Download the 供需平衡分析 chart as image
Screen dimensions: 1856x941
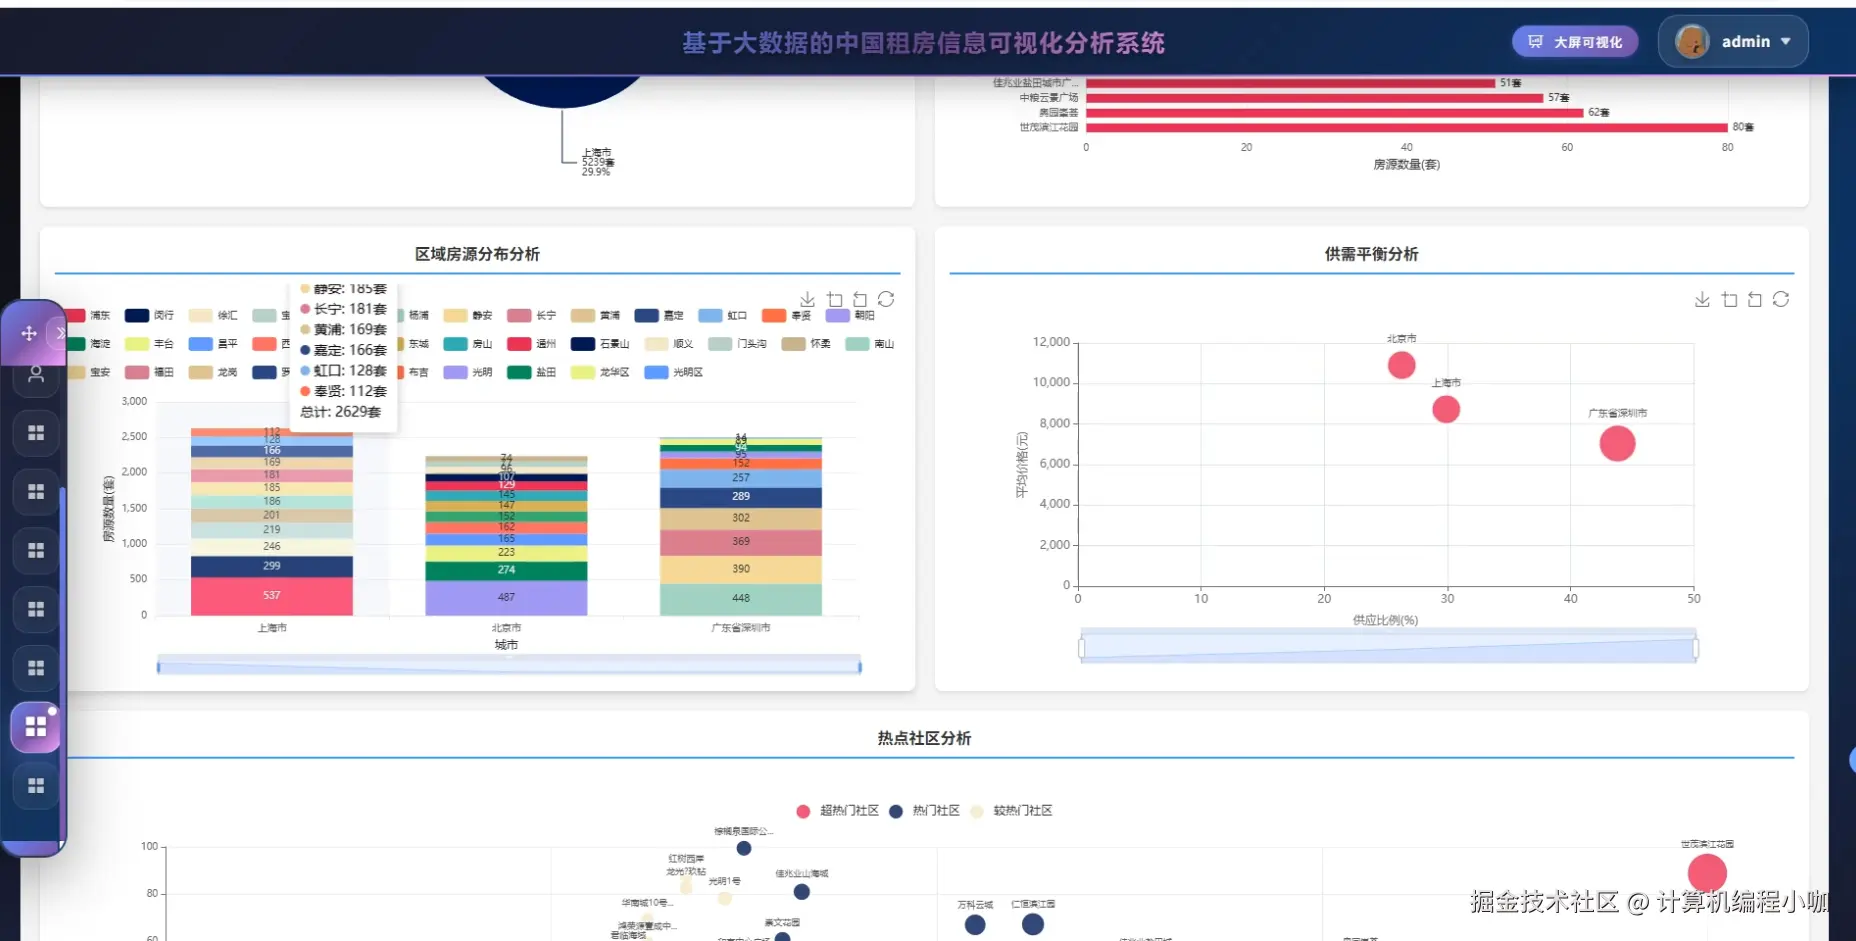click(1703, 299)
